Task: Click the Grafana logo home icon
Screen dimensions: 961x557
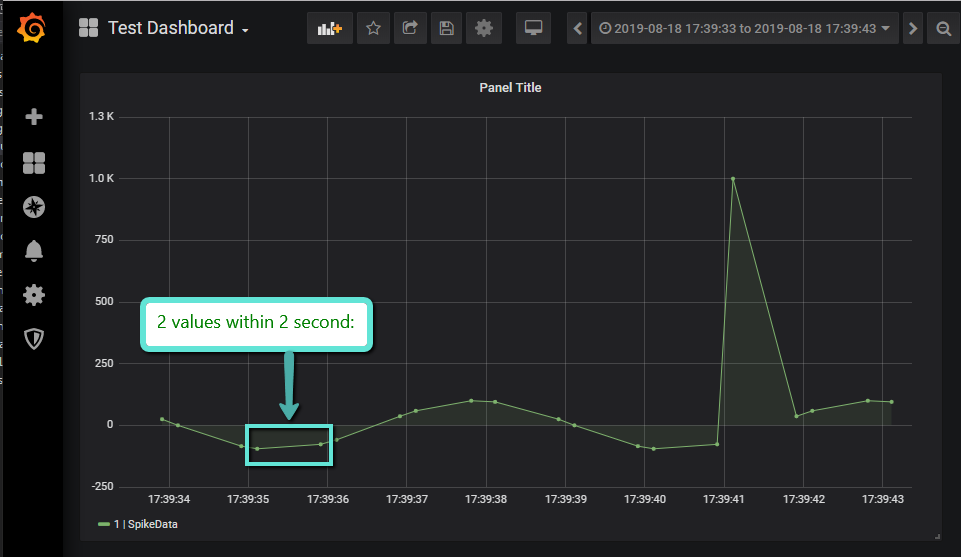Action: (x=32, y=29)
